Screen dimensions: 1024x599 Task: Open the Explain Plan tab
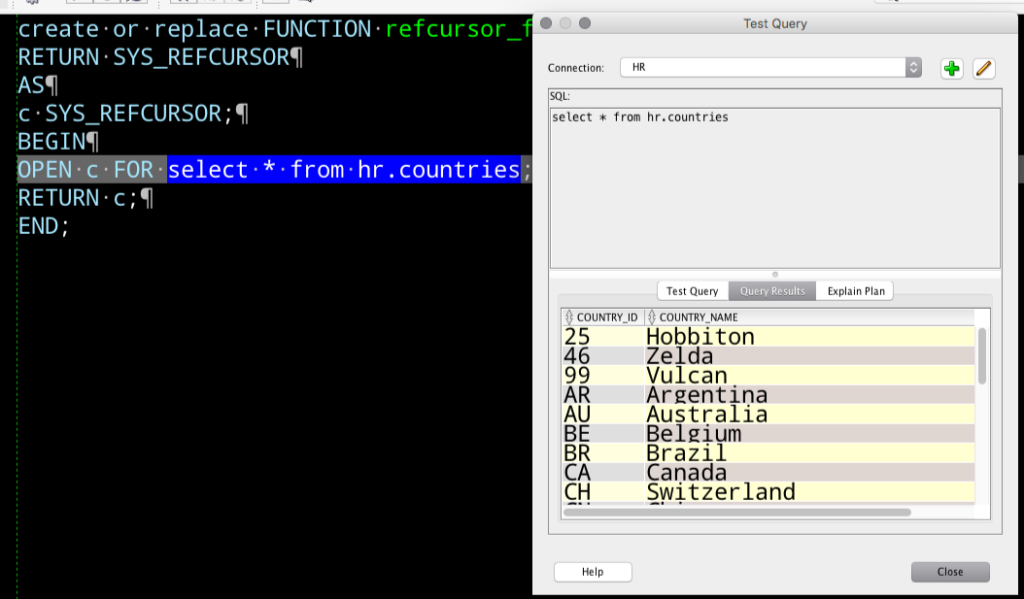click(855, 291)
